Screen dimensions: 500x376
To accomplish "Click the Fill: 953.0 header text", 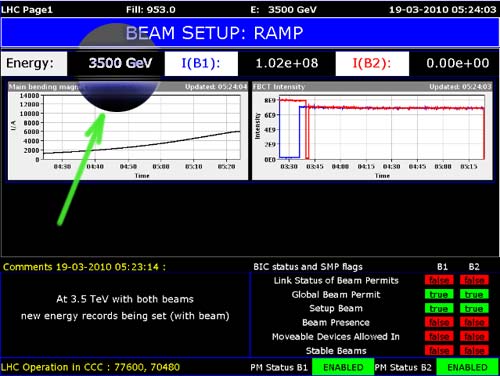I will click(x=151, y=9).
